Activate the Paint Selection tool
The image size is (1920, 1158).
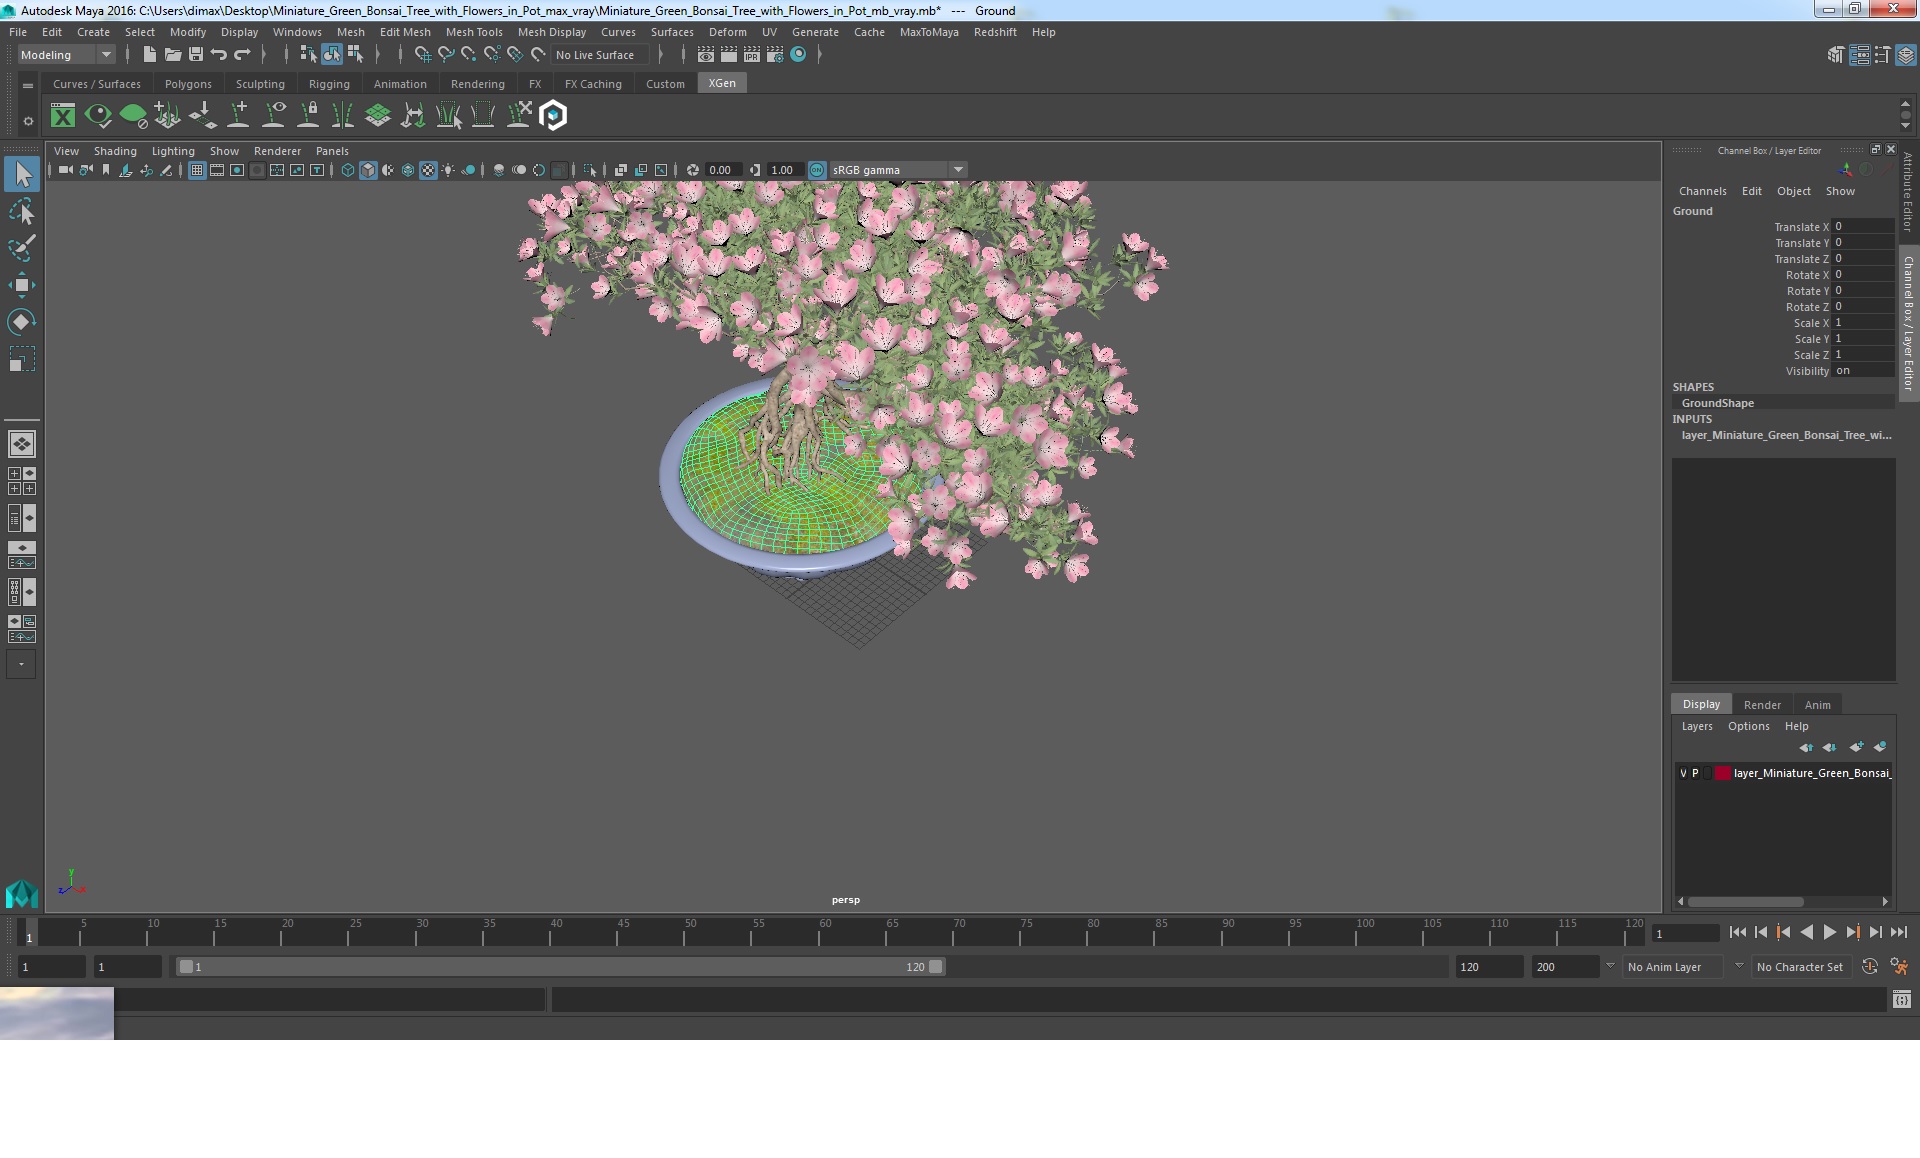[21, 248]
